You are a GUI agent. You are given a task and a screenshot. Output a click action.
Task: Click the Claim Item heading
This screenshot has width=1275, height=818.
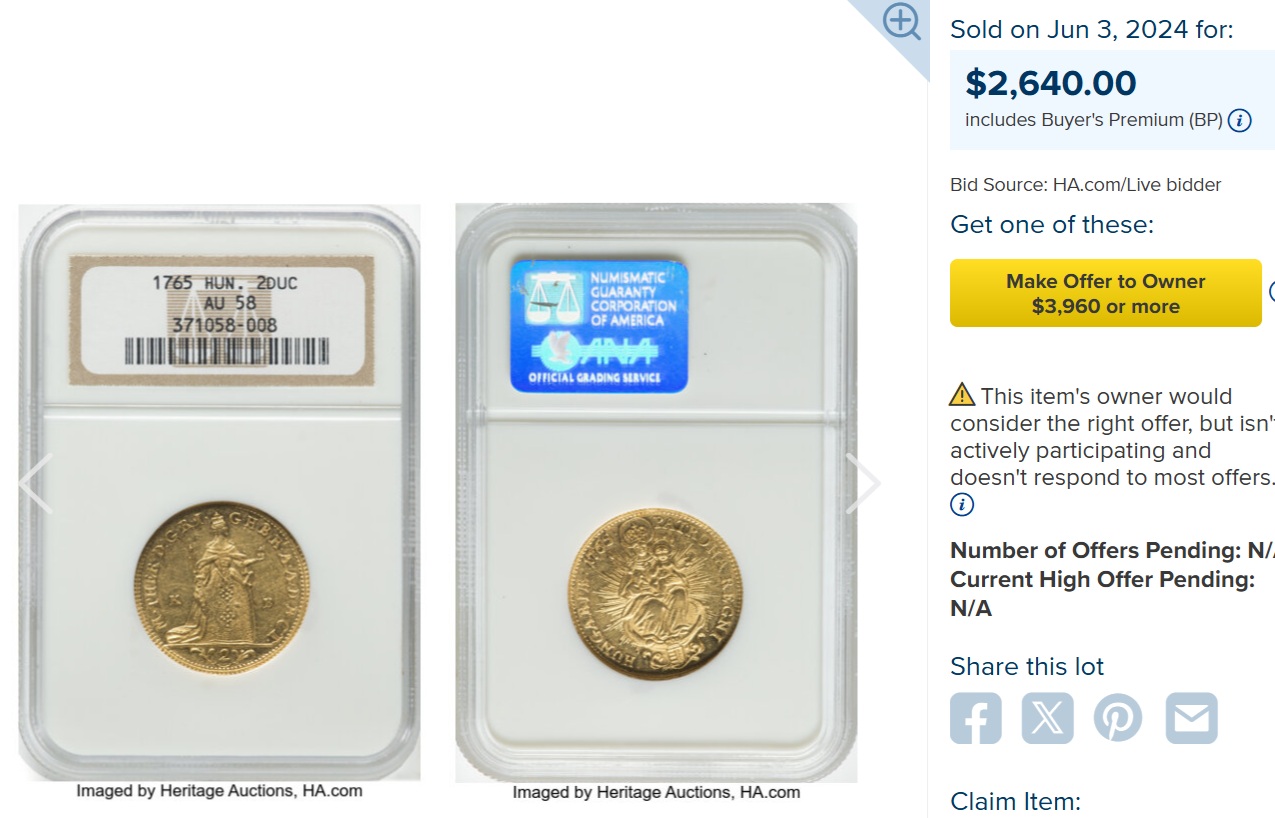(1015, 801)
